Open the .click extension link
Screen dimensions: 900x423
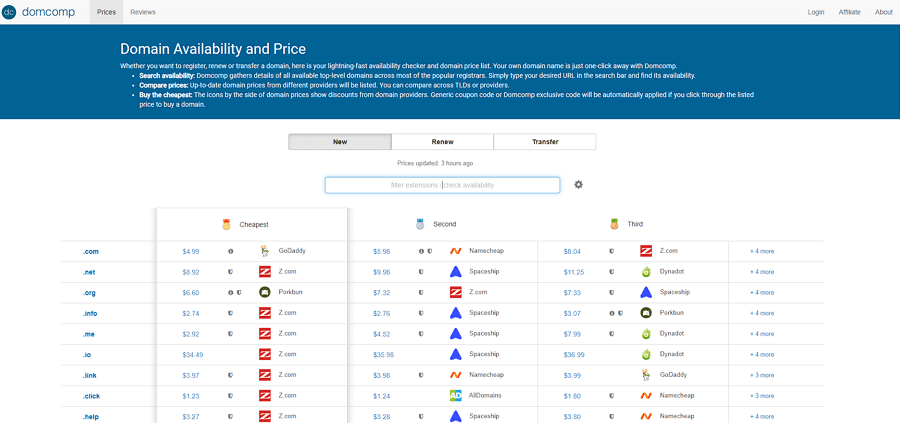(91, 396)
